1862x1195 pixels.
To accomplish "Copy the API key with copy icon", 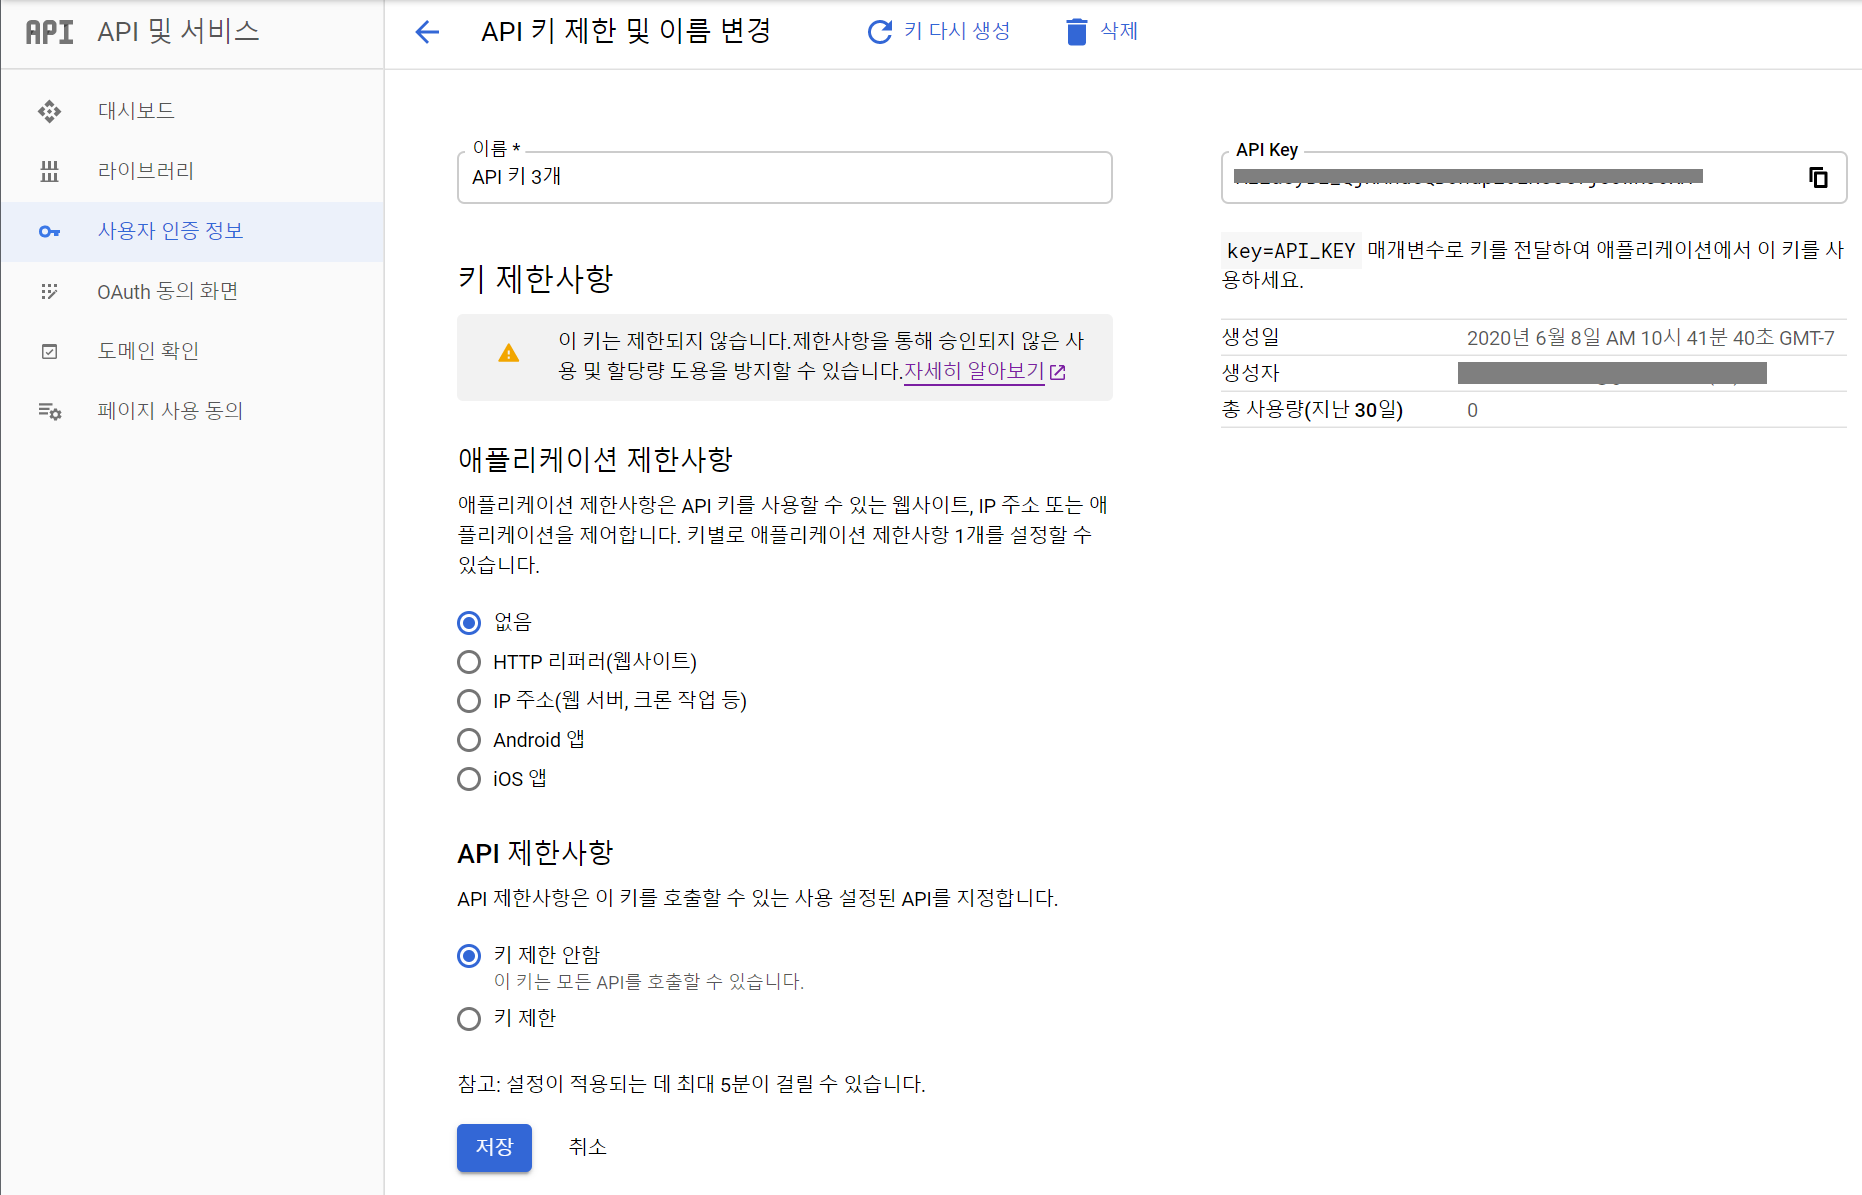I will click(x=1818, y=177).
